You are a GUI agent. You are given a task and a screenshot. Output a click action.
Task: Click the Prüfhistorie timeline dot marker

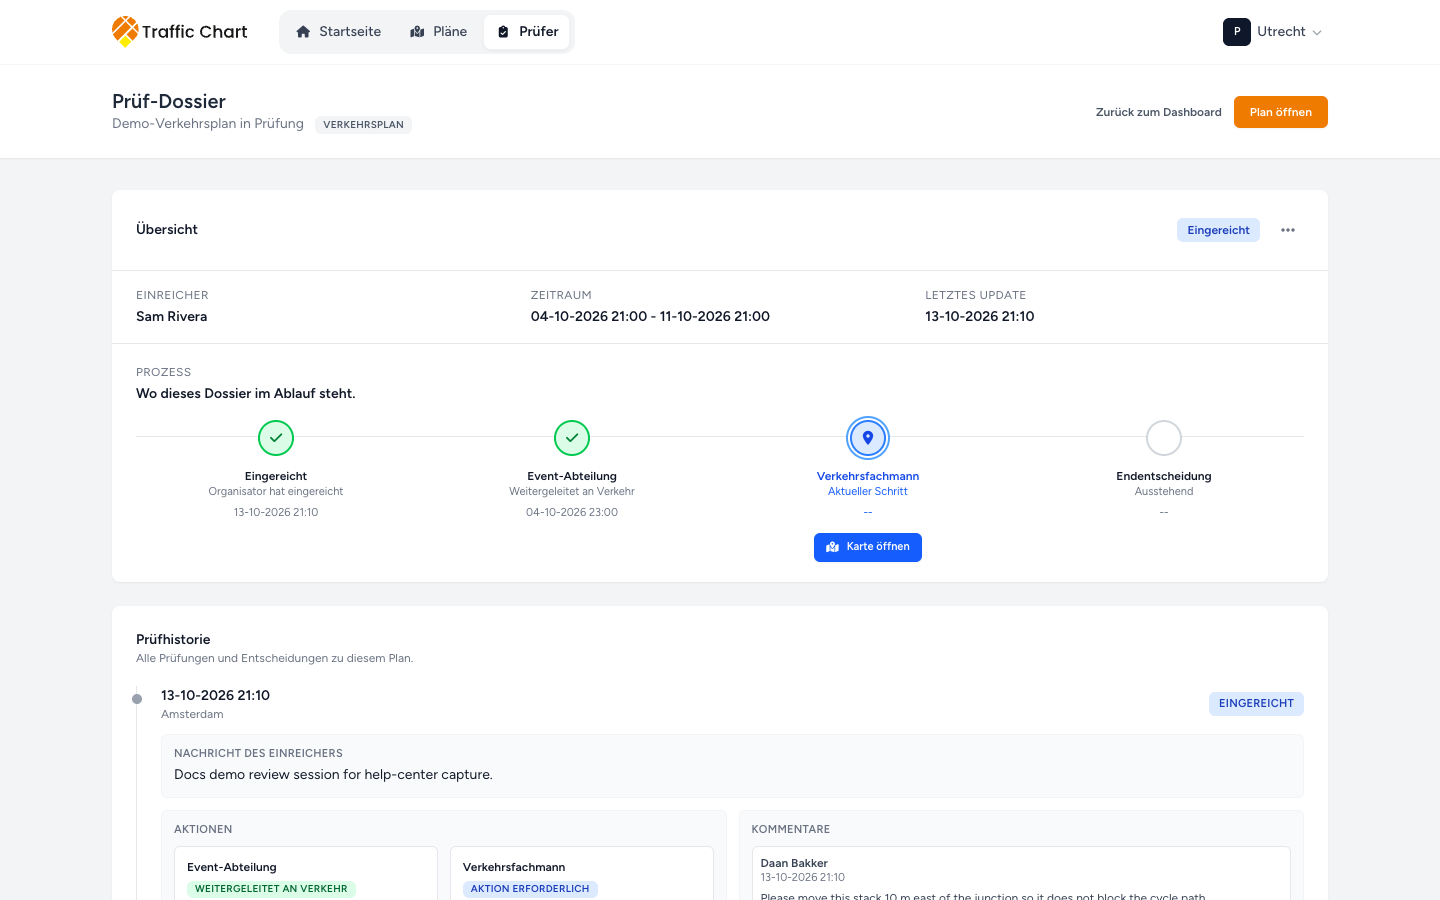(x=137, y=699)
